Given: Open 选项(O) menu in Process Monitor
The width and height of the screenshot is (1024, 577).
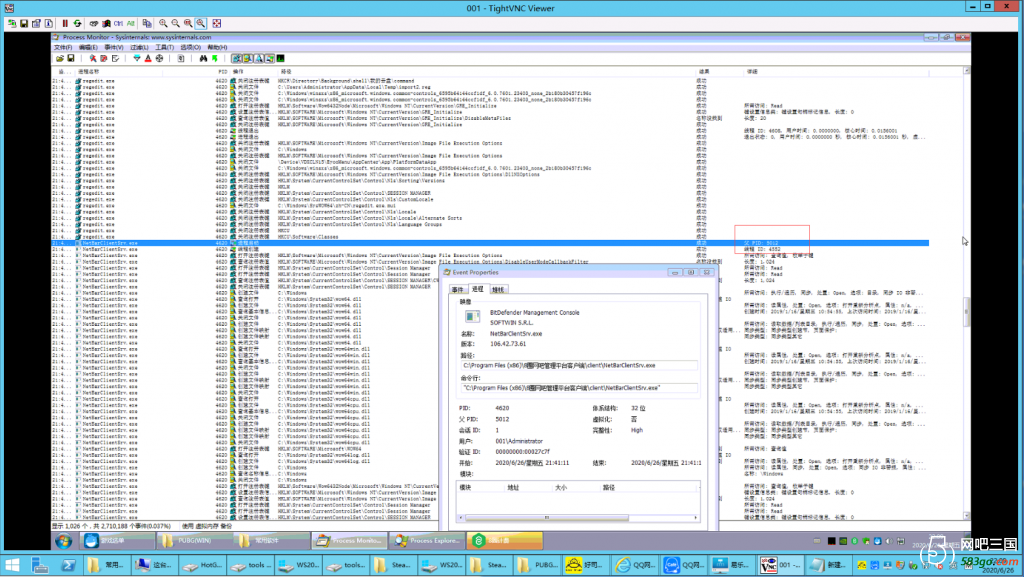Looking at the screenshot, I should [x=190, y=48].
